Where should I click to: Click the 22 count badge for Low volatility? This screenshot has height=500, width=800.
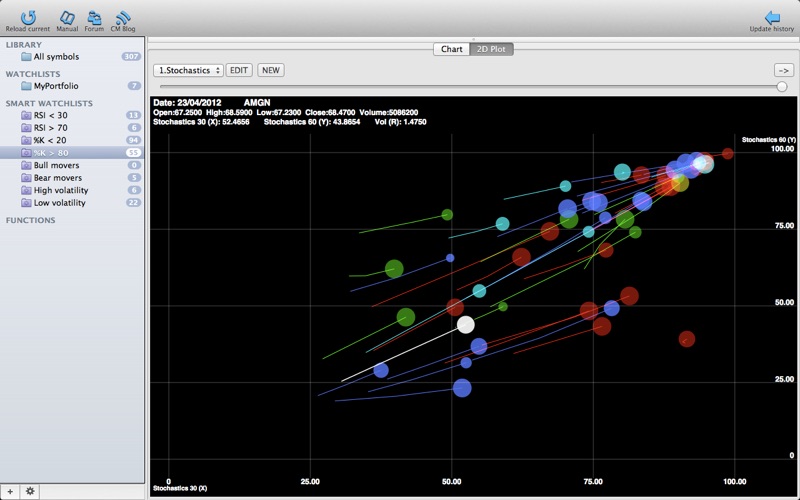tap(133, 203)
